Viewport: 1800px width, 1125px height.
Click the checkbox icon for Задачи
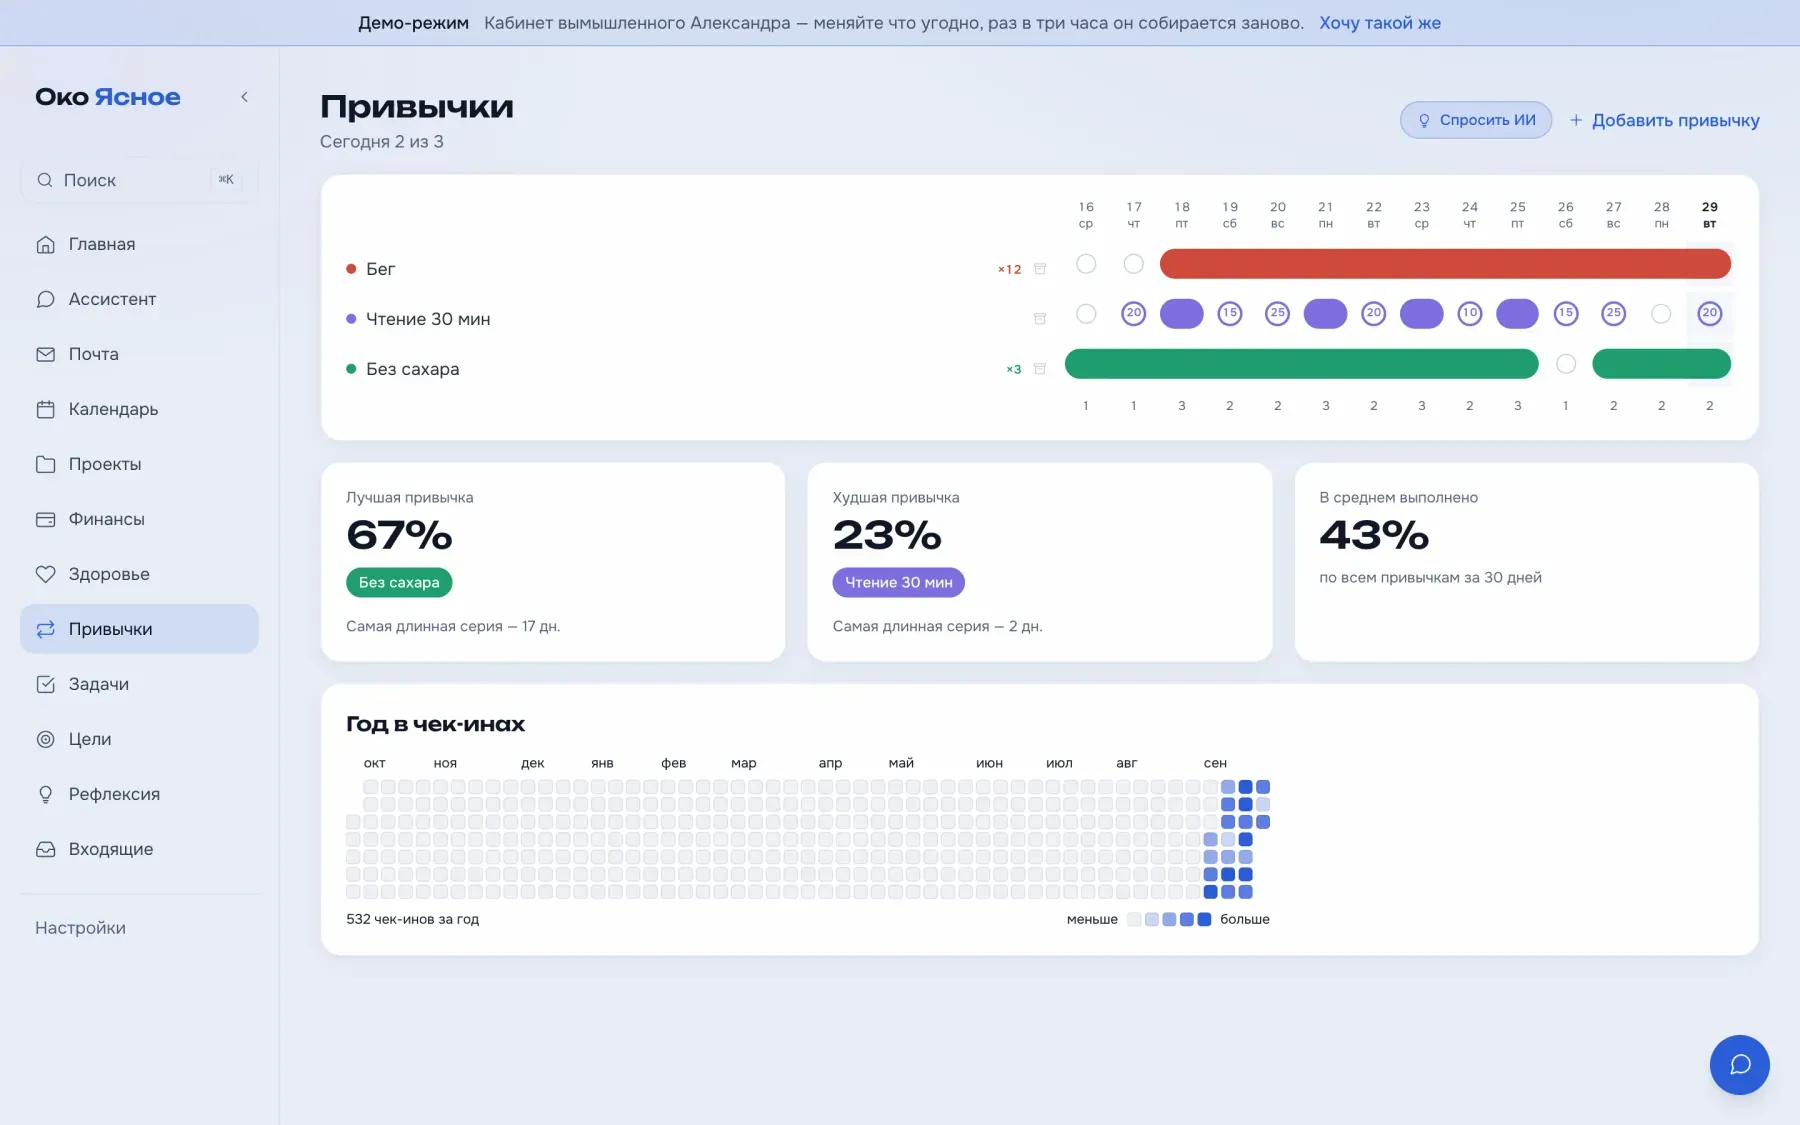(x=45, y=684)
